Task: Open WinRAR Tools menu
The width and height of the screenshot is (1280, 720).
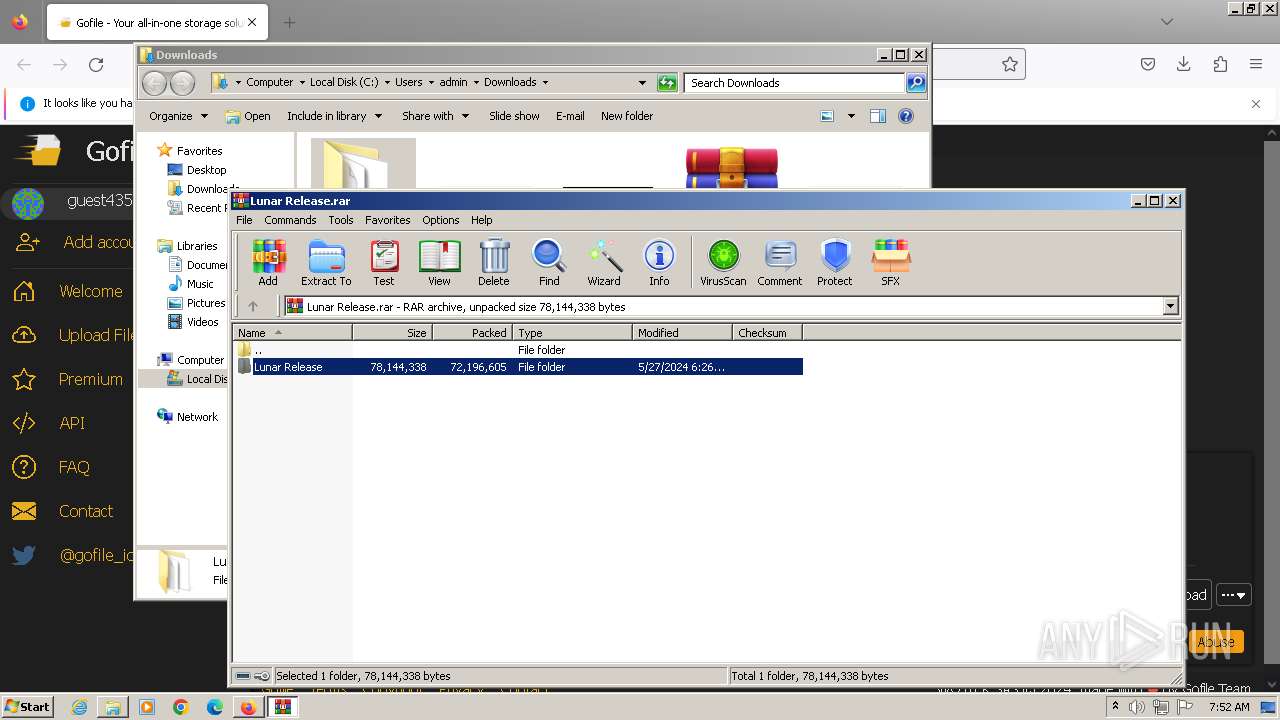Action: (x=341, y=220)
